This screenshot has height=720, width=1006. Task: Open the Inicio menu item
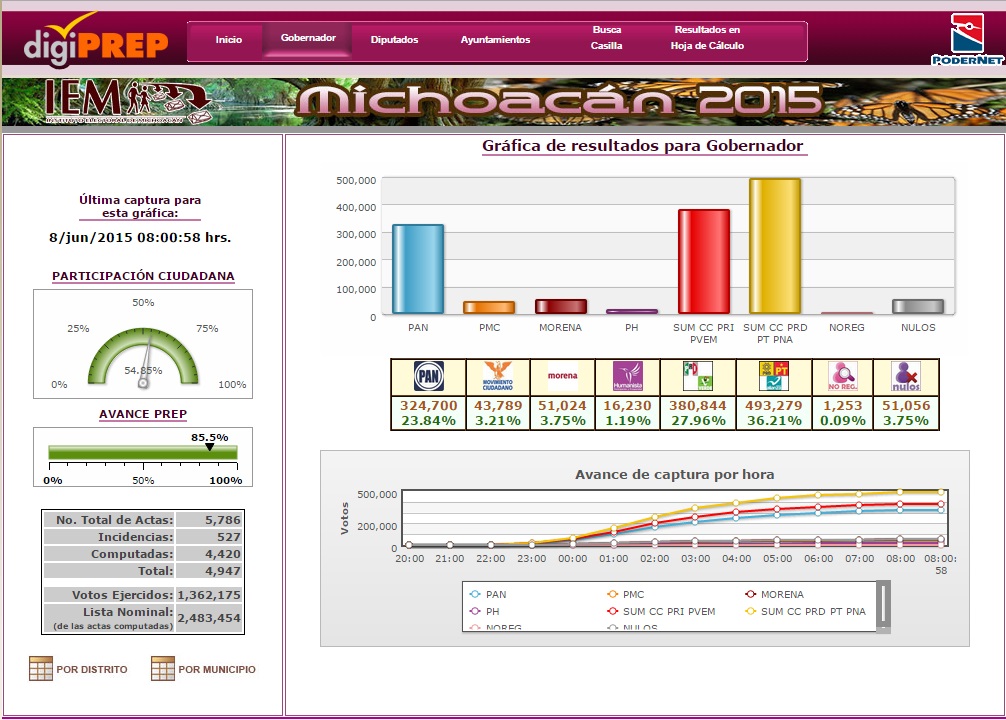tap(228, 40)
